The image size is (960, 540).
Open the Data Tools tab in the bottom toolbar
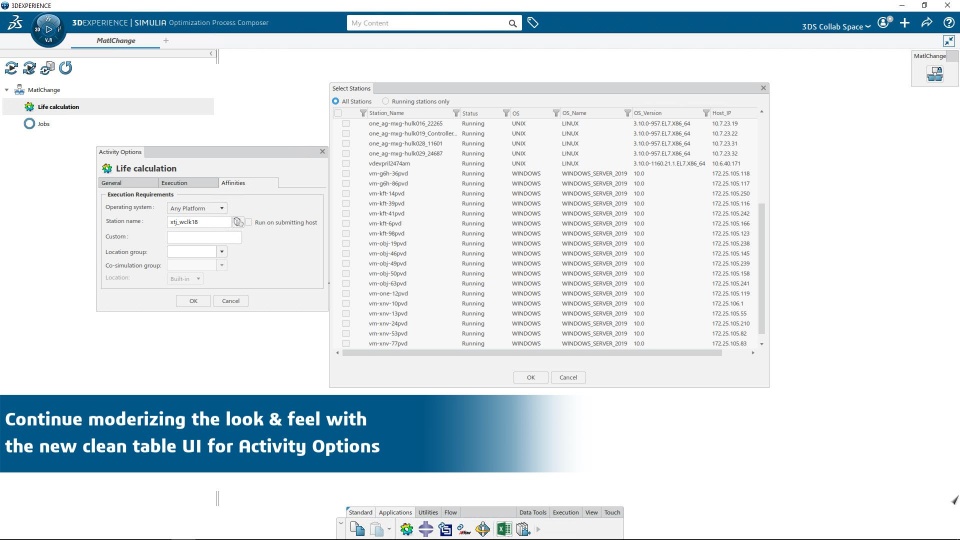pyautogui.click(x=533, y=512)
